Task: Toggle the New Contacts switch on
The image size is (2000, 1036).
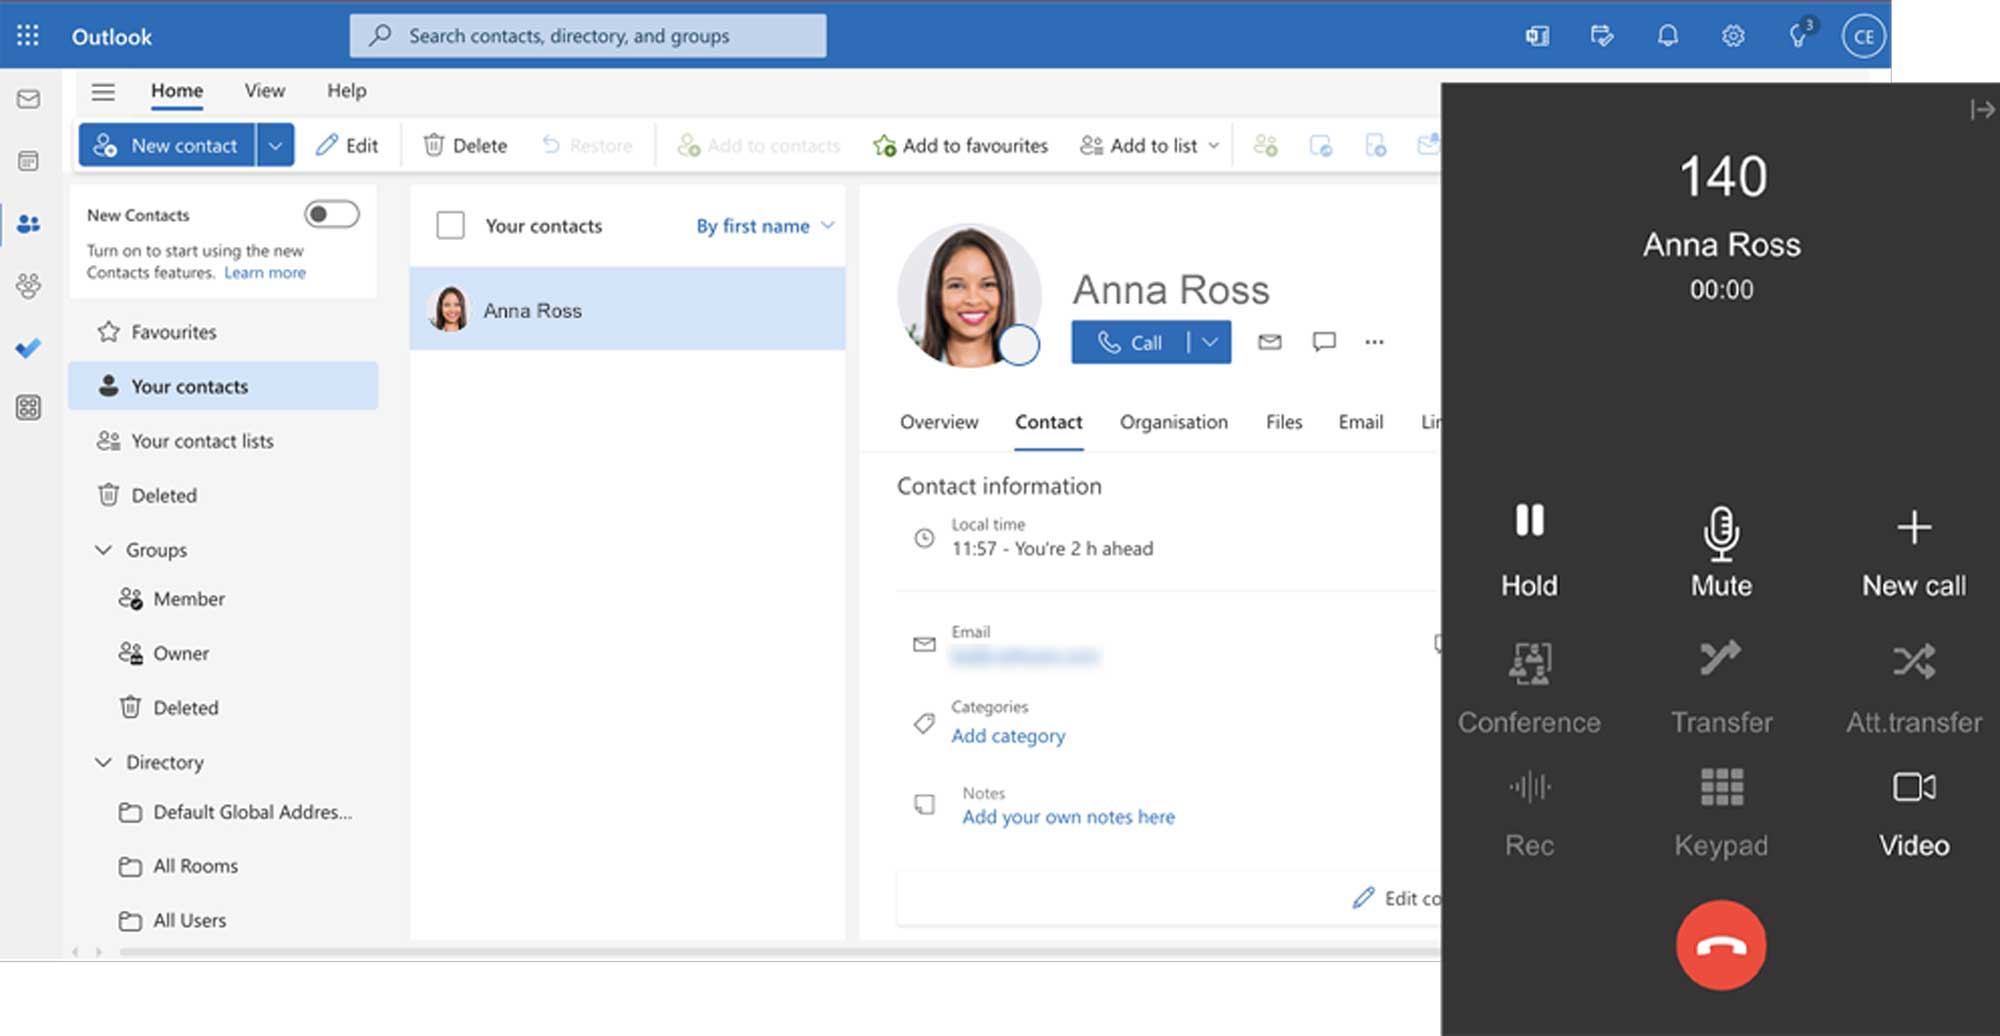Action: coord(331,214)
